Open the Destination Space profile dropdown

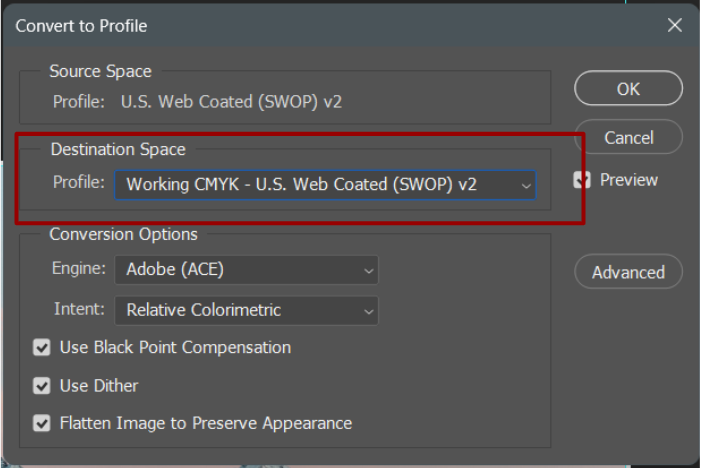[325, 185]
